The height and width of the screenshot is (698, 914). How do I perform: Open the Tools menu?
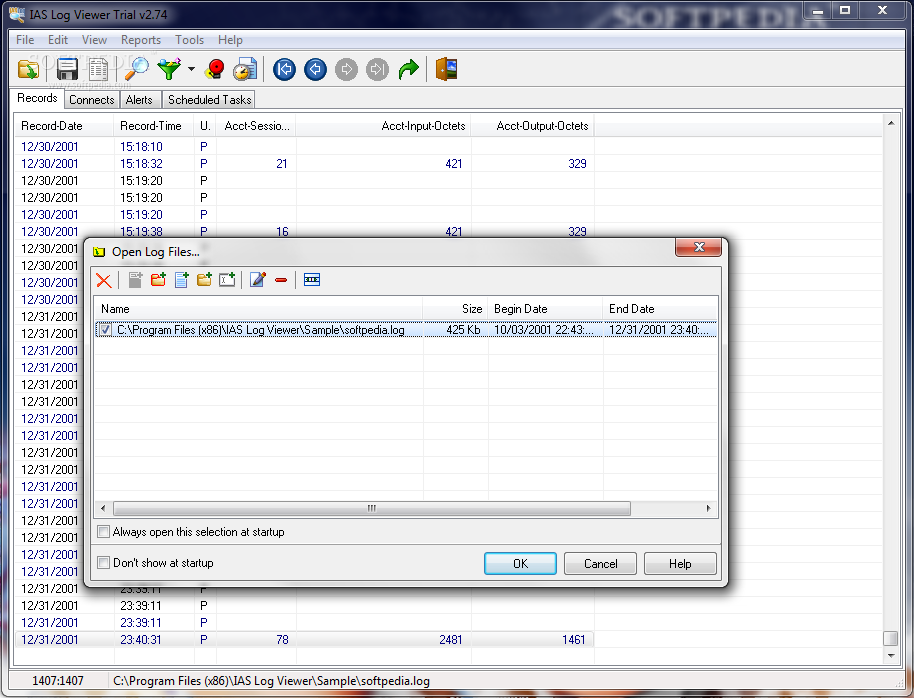[189, 40]
